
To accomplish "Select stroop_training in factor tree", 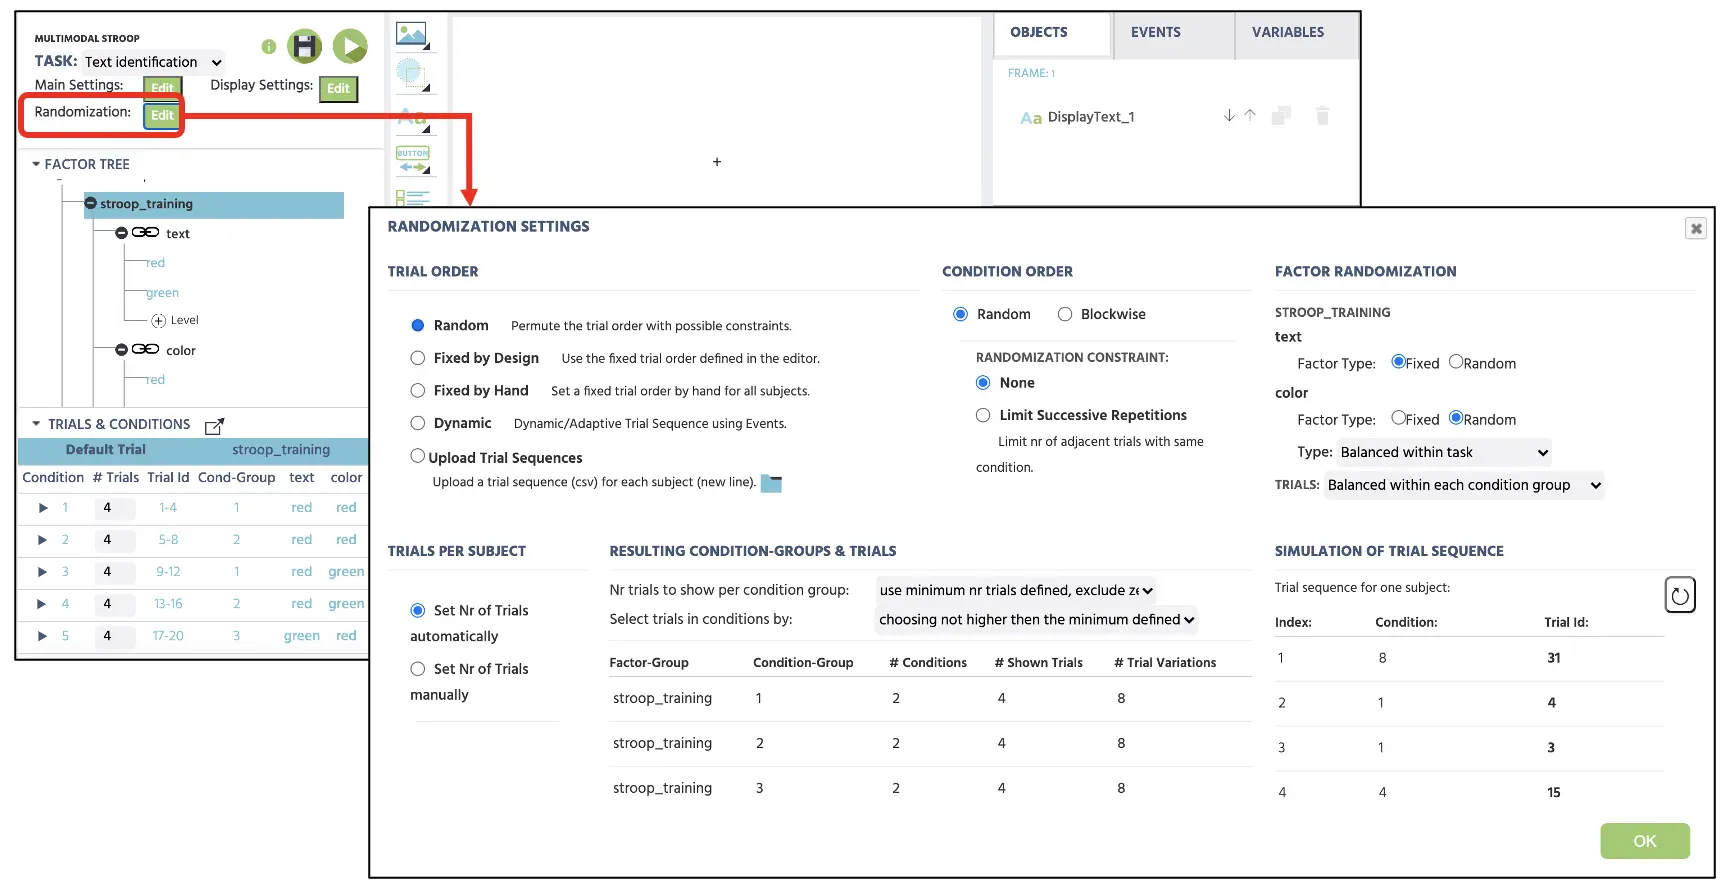I will pyautogui.click(x=213, y=204).
